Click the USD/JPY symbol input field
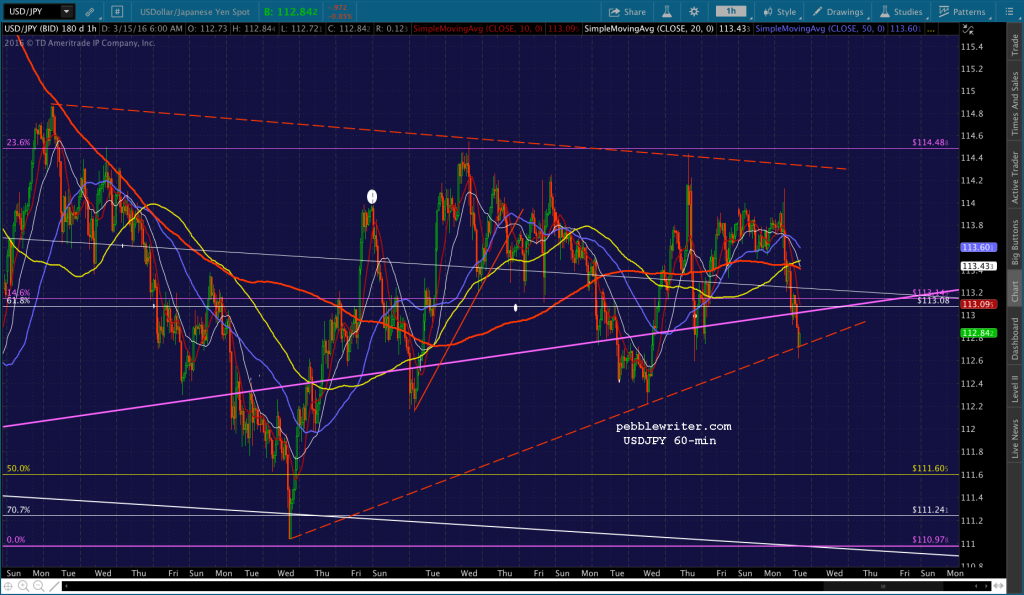The width and height of the screenshot is (1024, 595). 31,11
